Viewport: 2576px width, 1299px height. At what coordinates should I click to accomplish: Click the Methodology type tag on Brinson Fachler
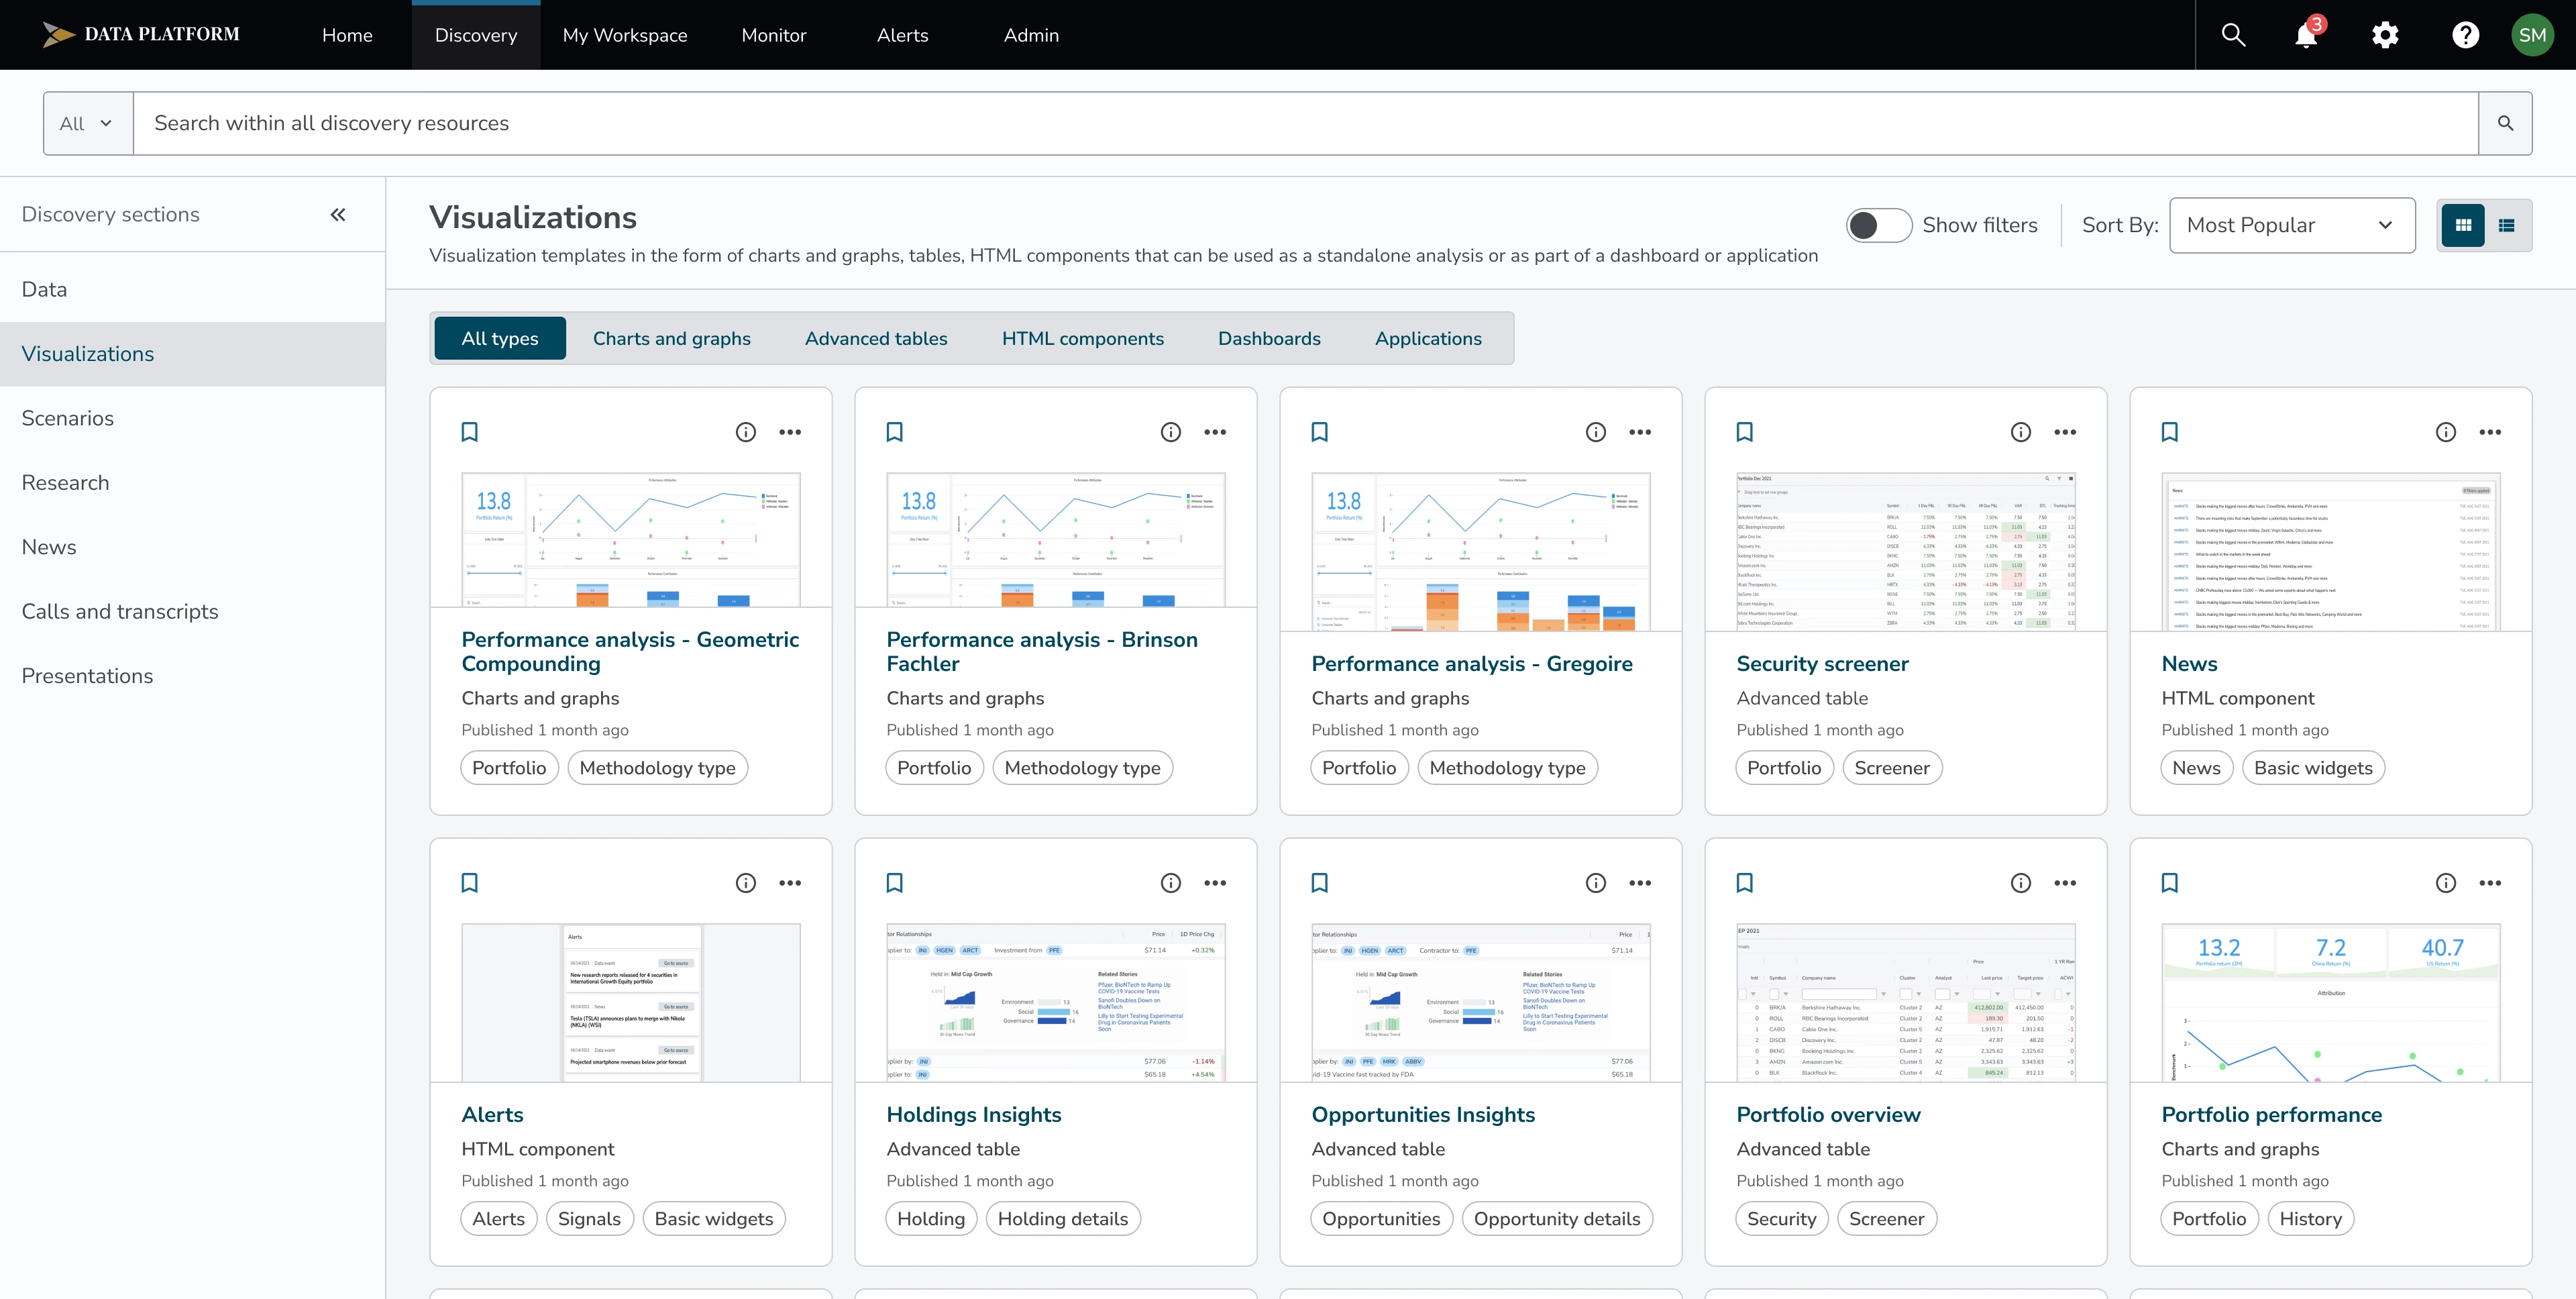pyautogui.click(x=1082, y=768)
